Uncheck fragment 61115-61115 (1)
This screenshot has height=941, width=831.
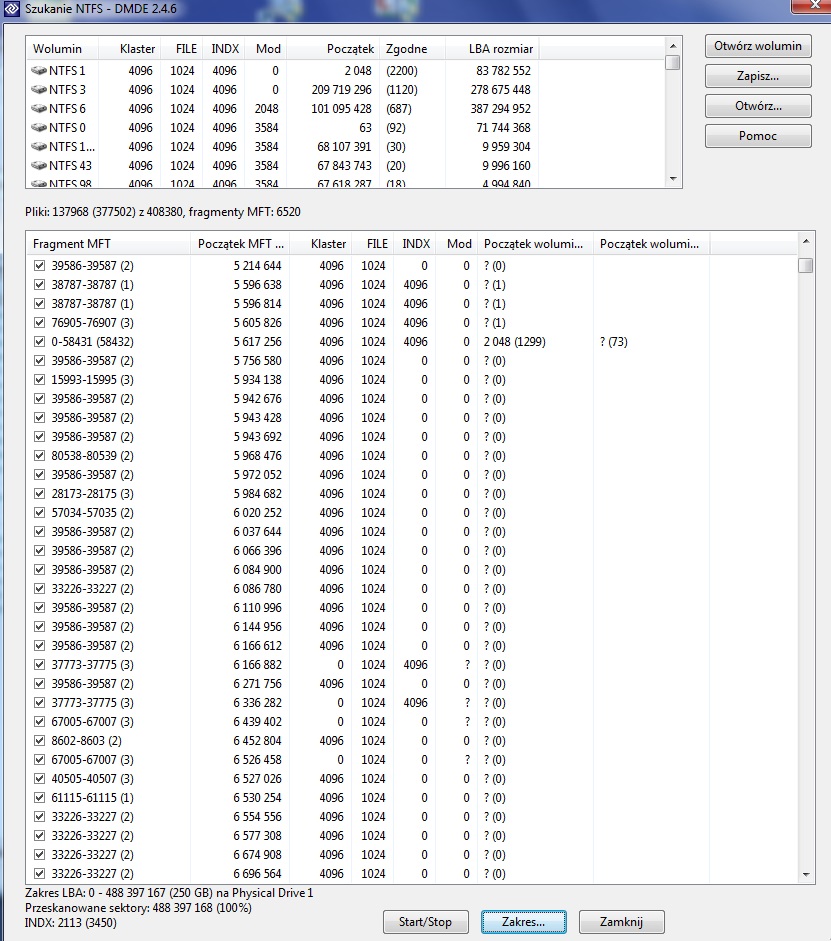tap(40, 798)
